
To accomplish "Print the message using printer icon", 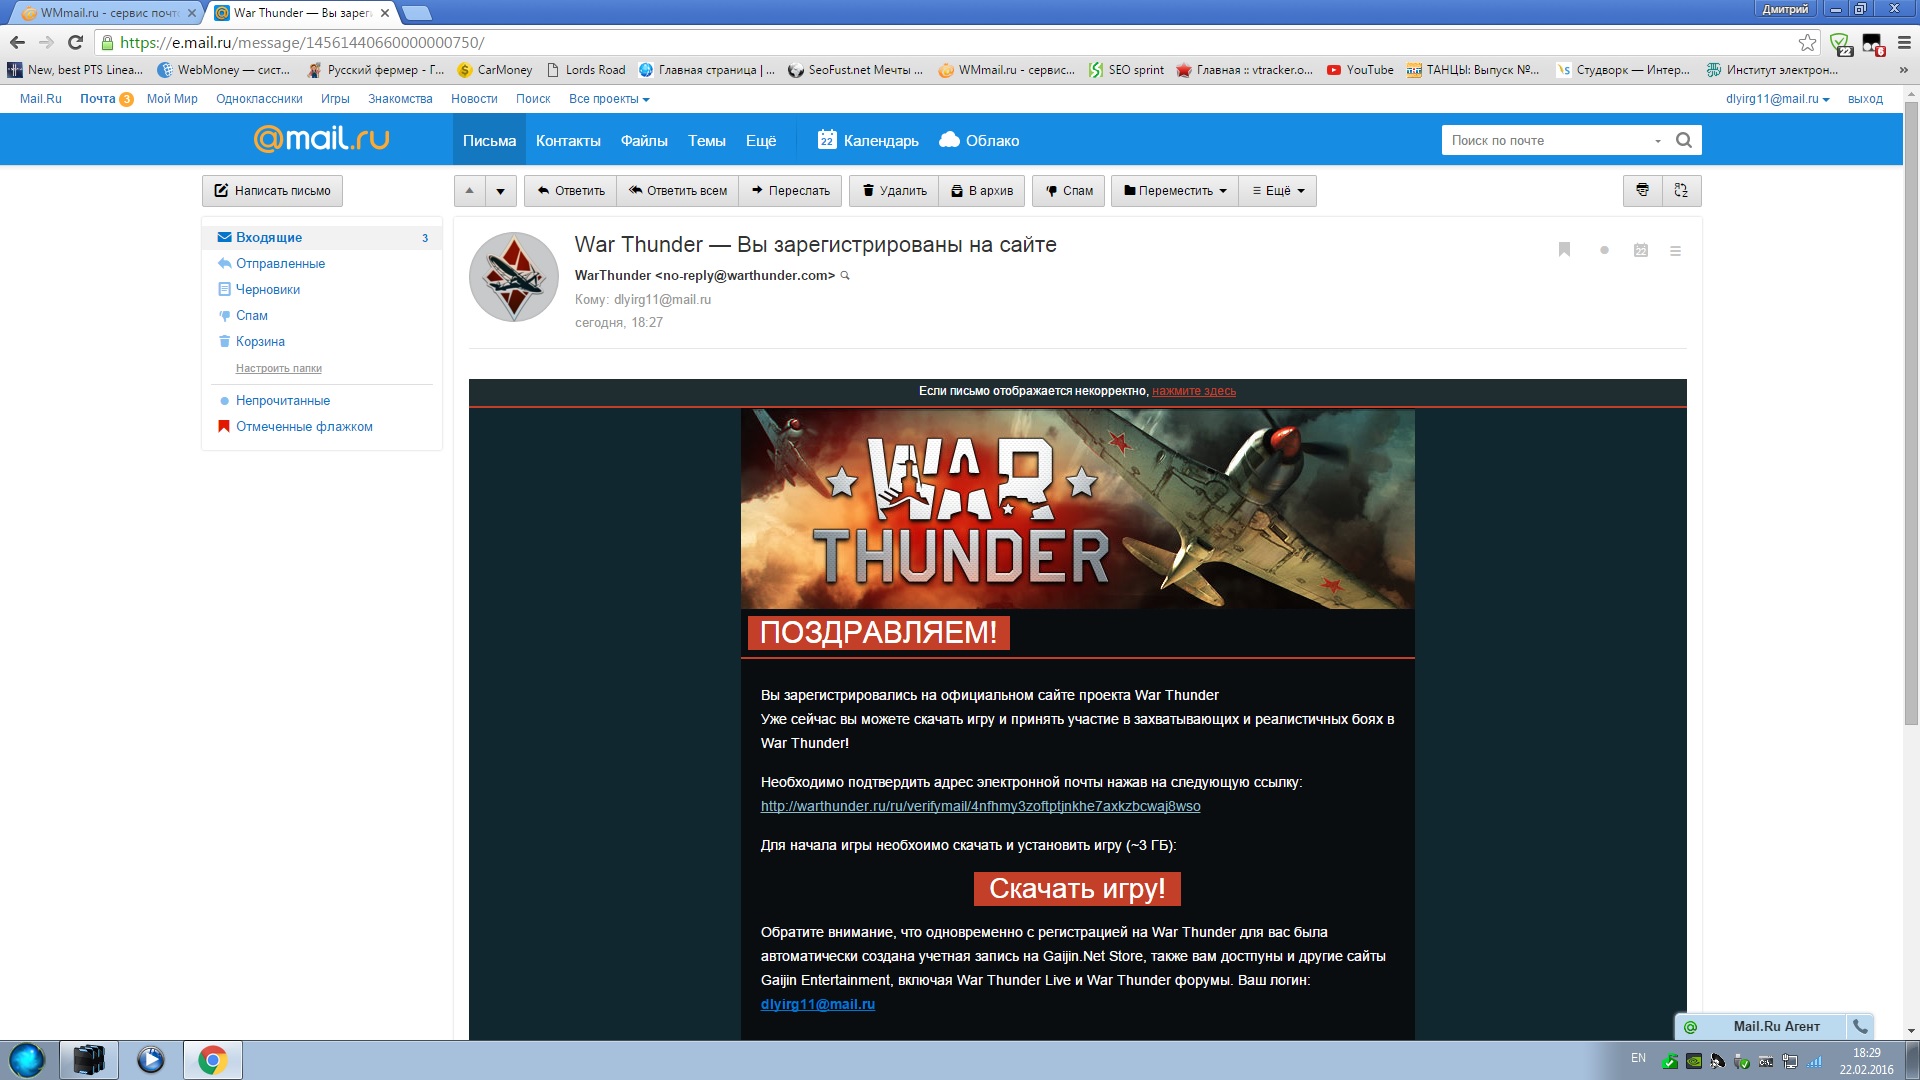I will pyautogui.click(x=1642, y=190).
